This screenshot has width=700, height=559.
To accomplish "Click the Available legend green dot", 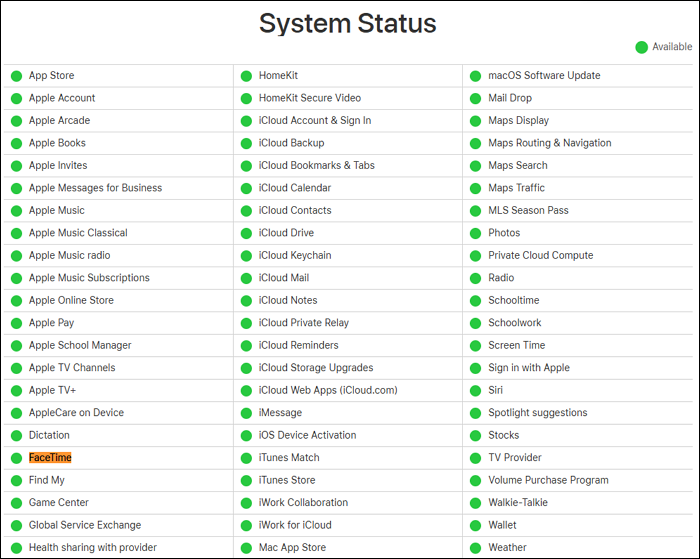I will (x=642, y=47).
